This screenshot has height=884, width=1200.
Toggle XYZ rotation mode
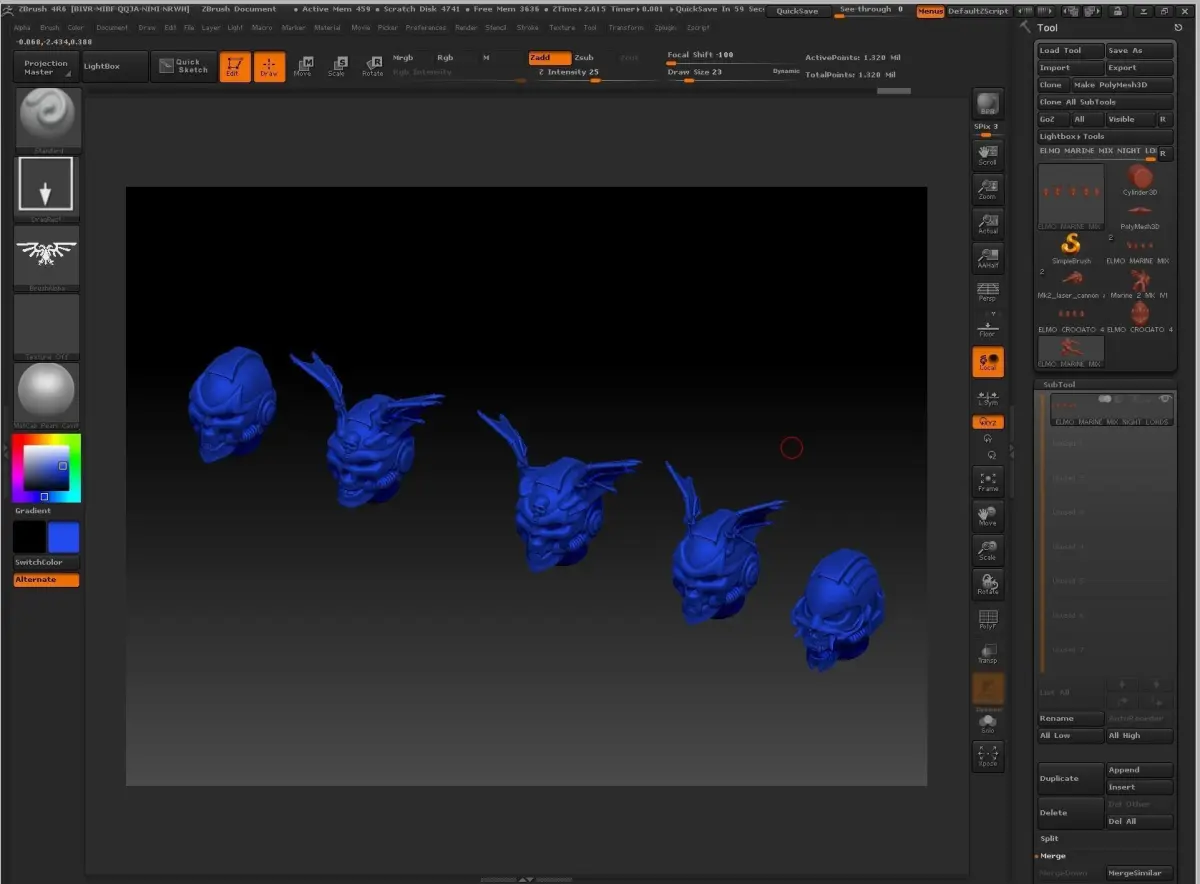coord(988,422)
